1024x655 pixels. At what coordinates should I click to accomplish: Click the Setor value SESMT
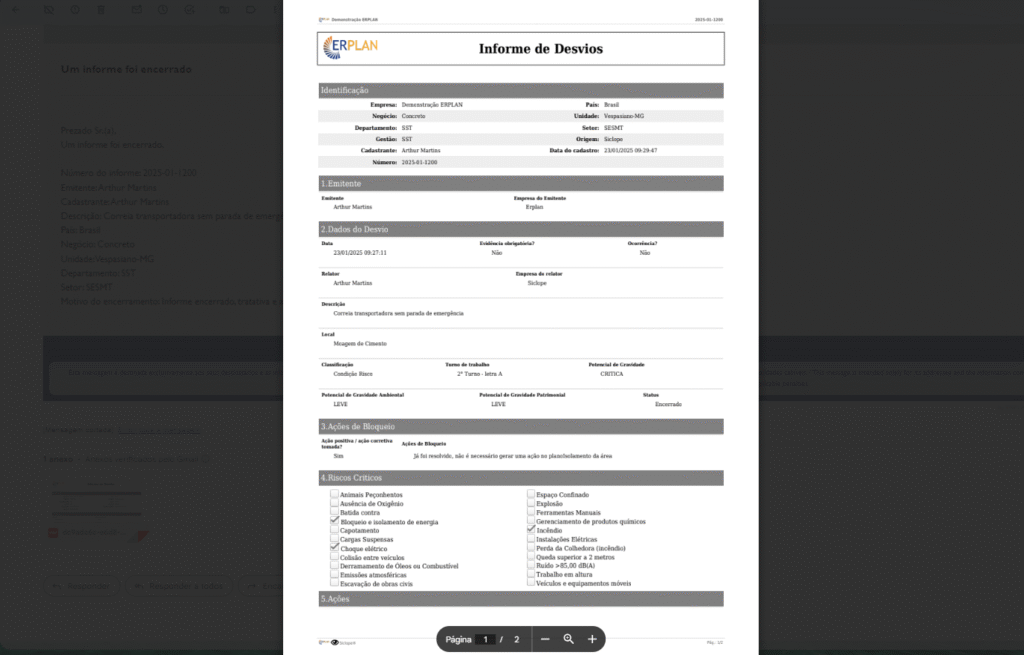(x=613, y=128)
